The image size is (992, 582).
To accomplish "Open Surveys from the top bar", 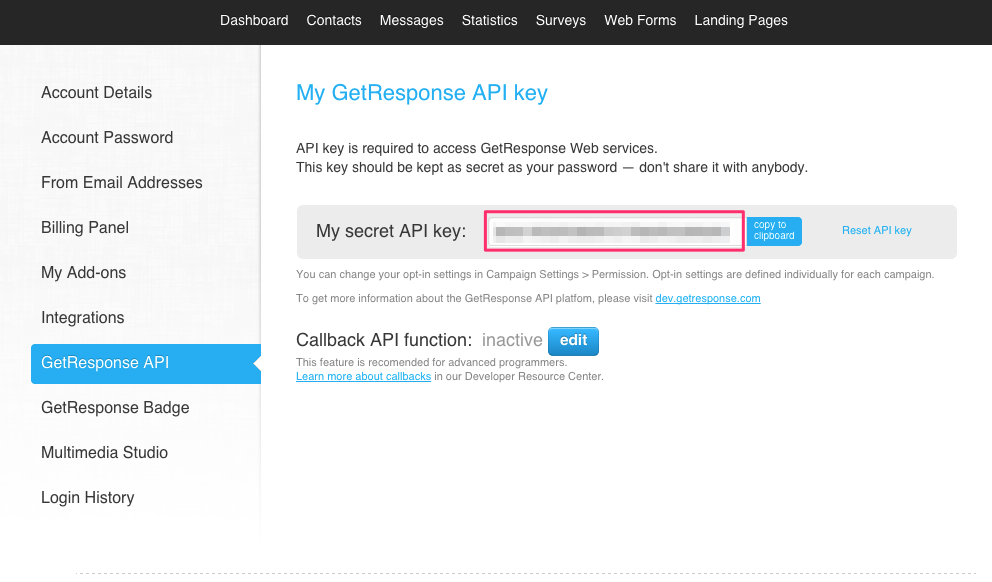I will [x=561, y=20].
